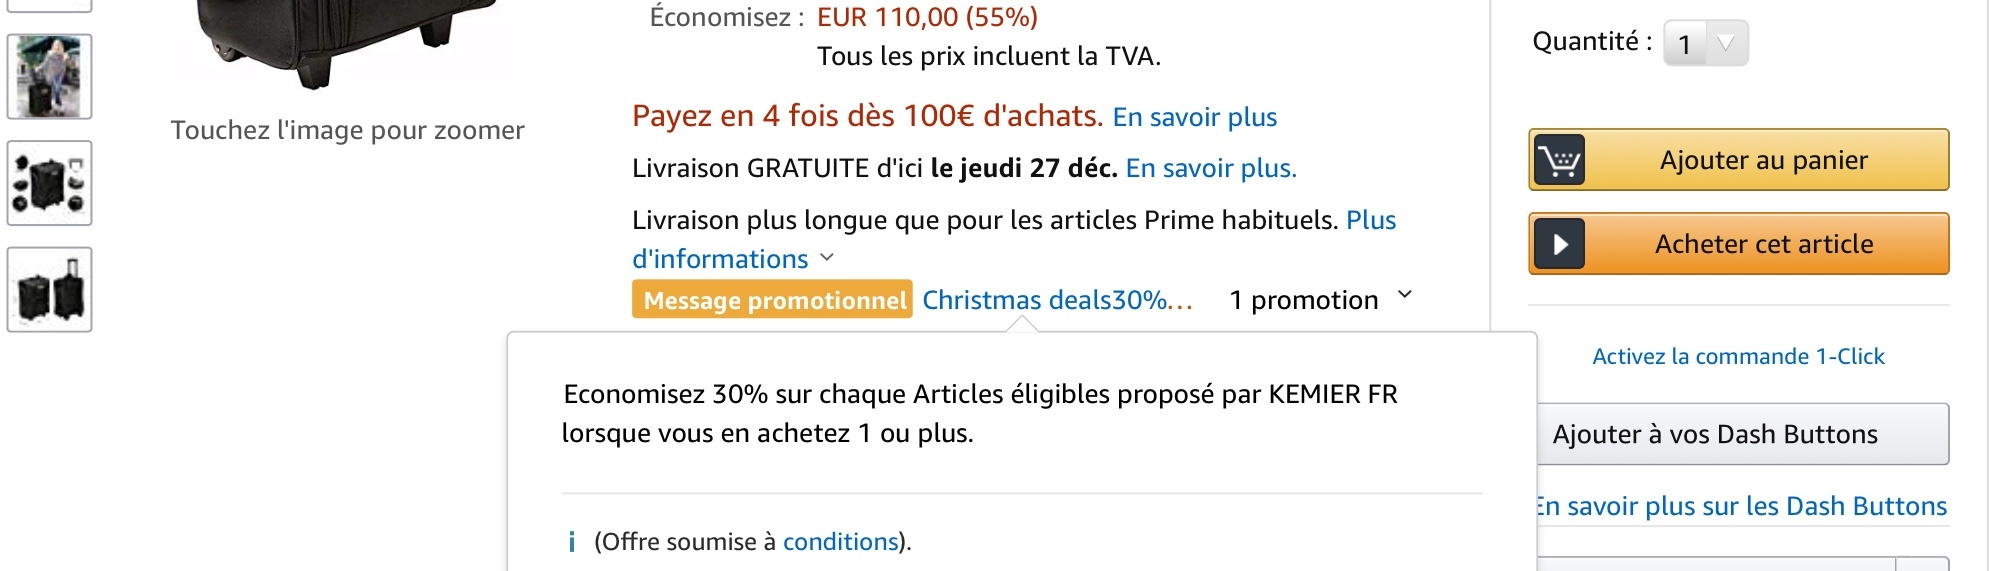Click En savoir plus beside Payez en 4 fois
The image size is (1991, 571).
(1194, 117)
